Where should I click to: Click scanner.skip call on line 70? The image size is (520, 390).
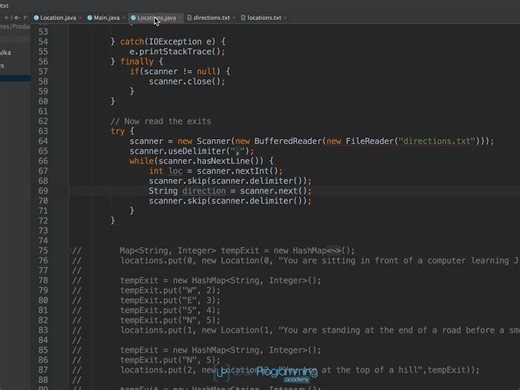(x=230, y=201)
